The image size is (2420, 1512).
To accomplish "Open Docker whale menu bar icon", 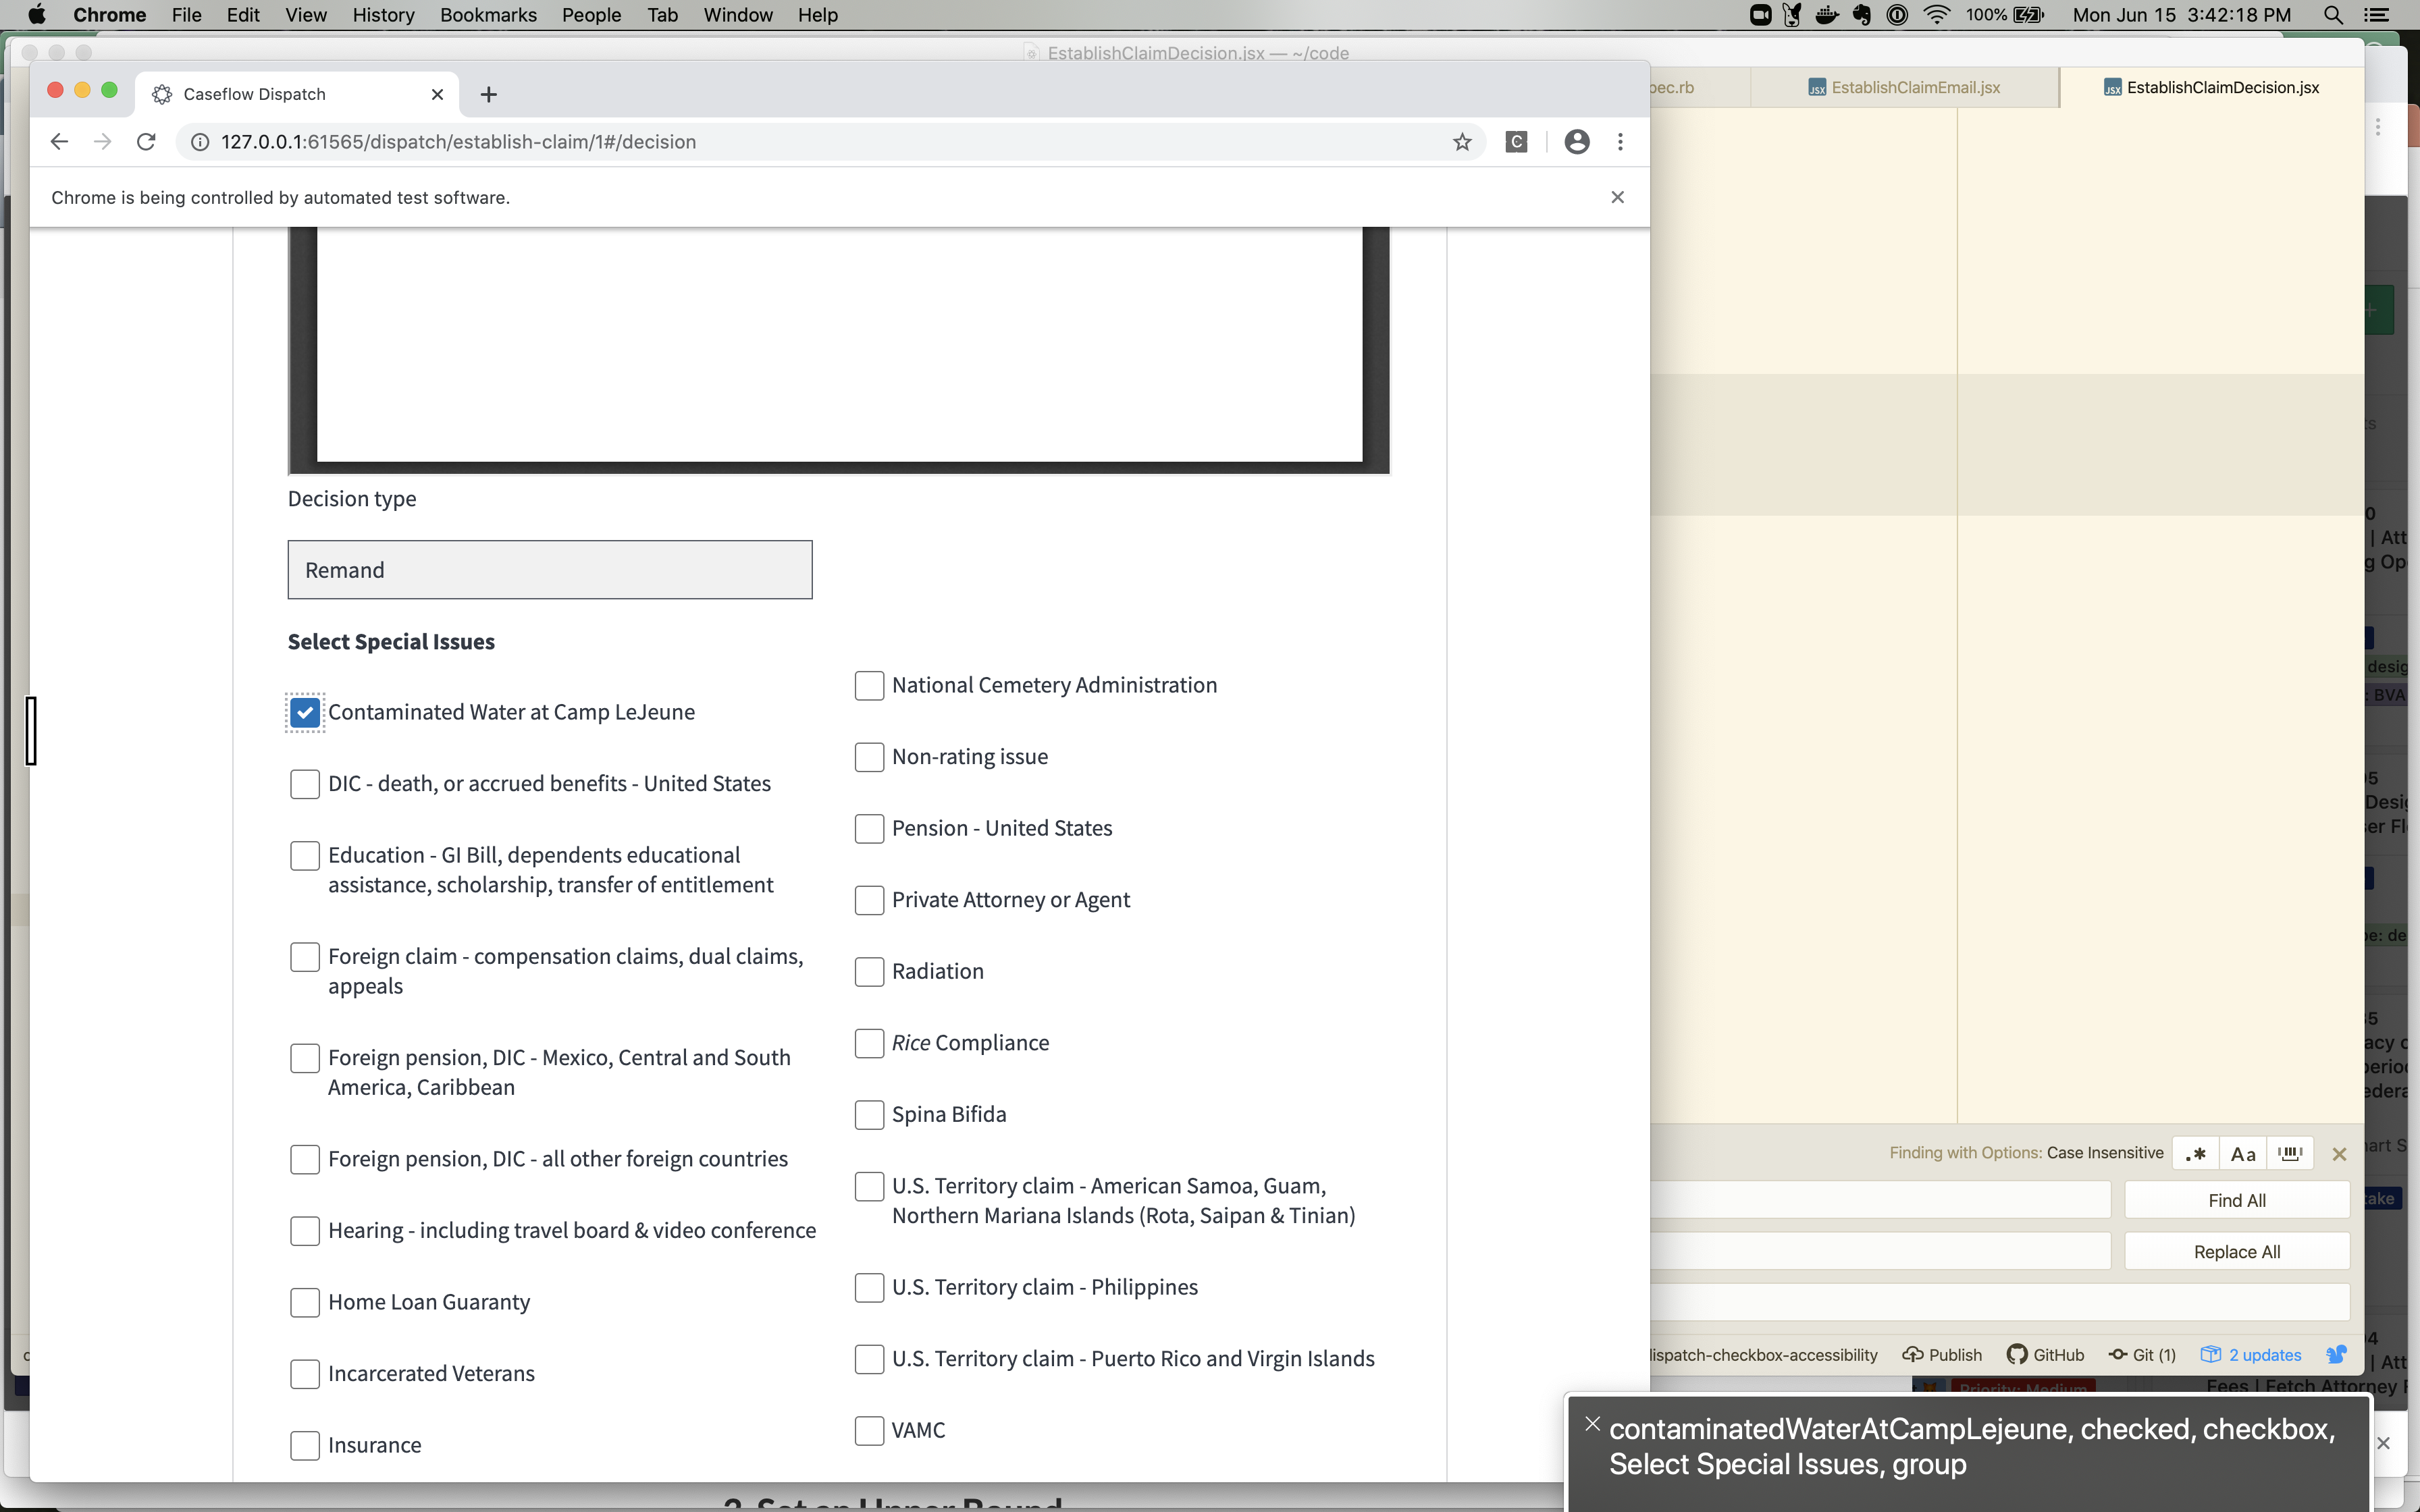I will point(1827,15).
